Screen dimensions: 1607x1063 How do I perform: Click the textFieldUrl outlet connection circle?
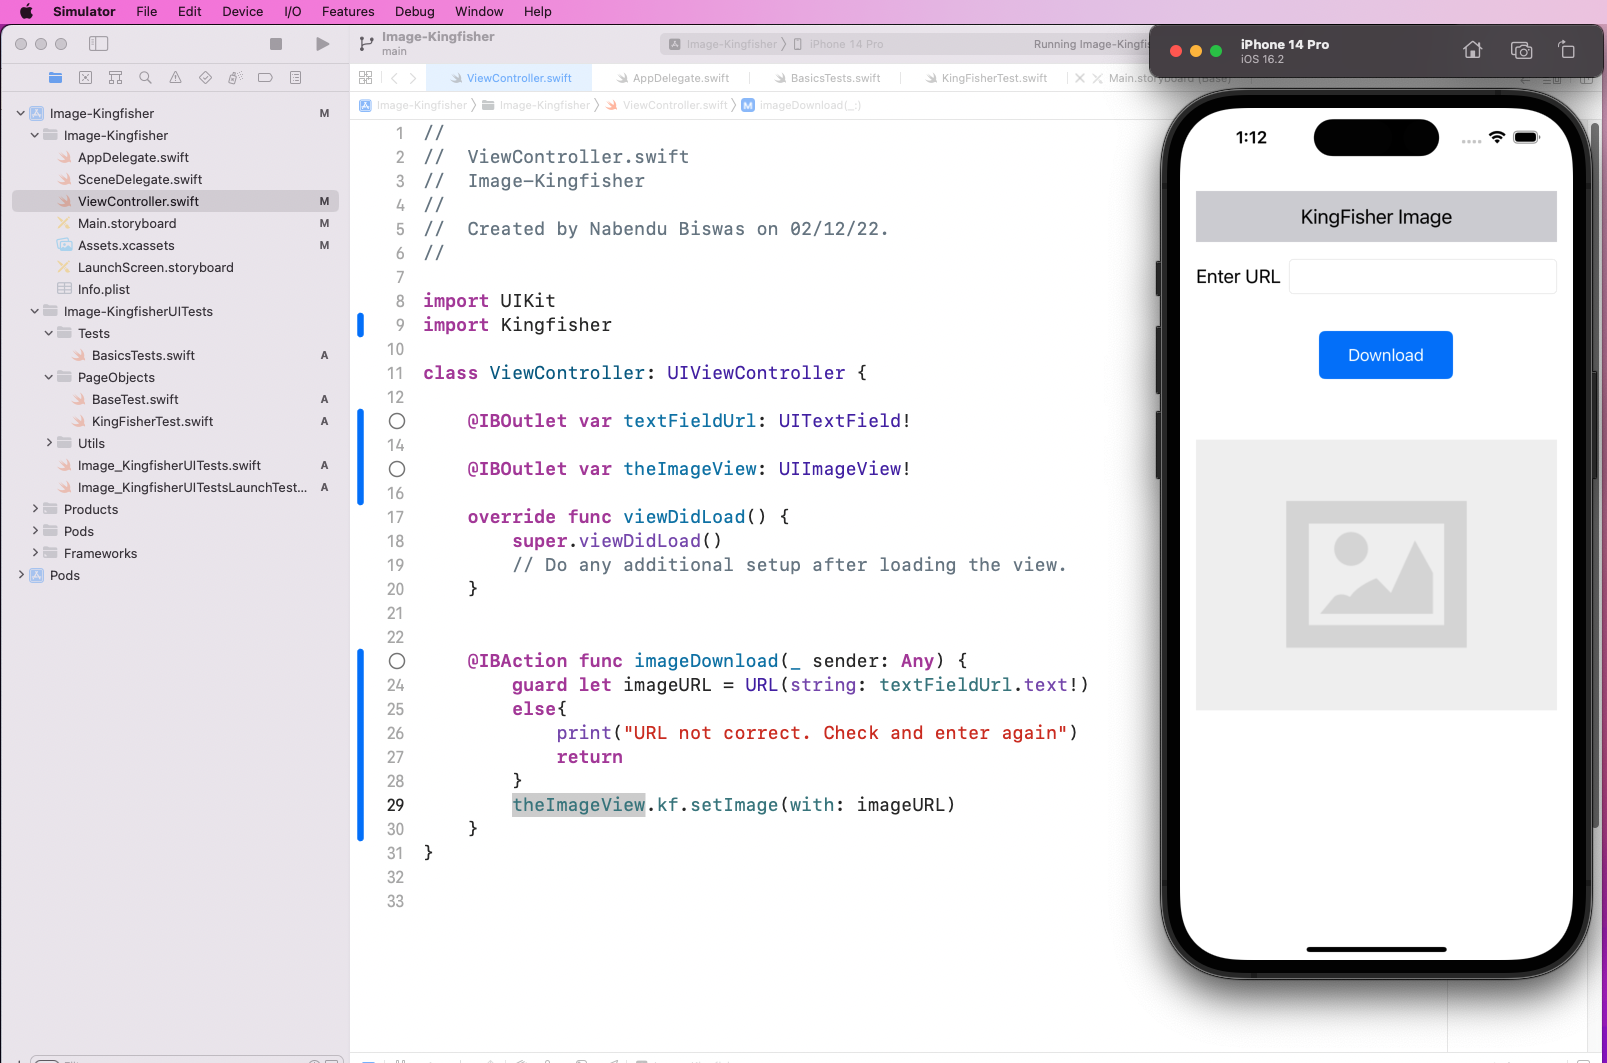coord(397,421)
